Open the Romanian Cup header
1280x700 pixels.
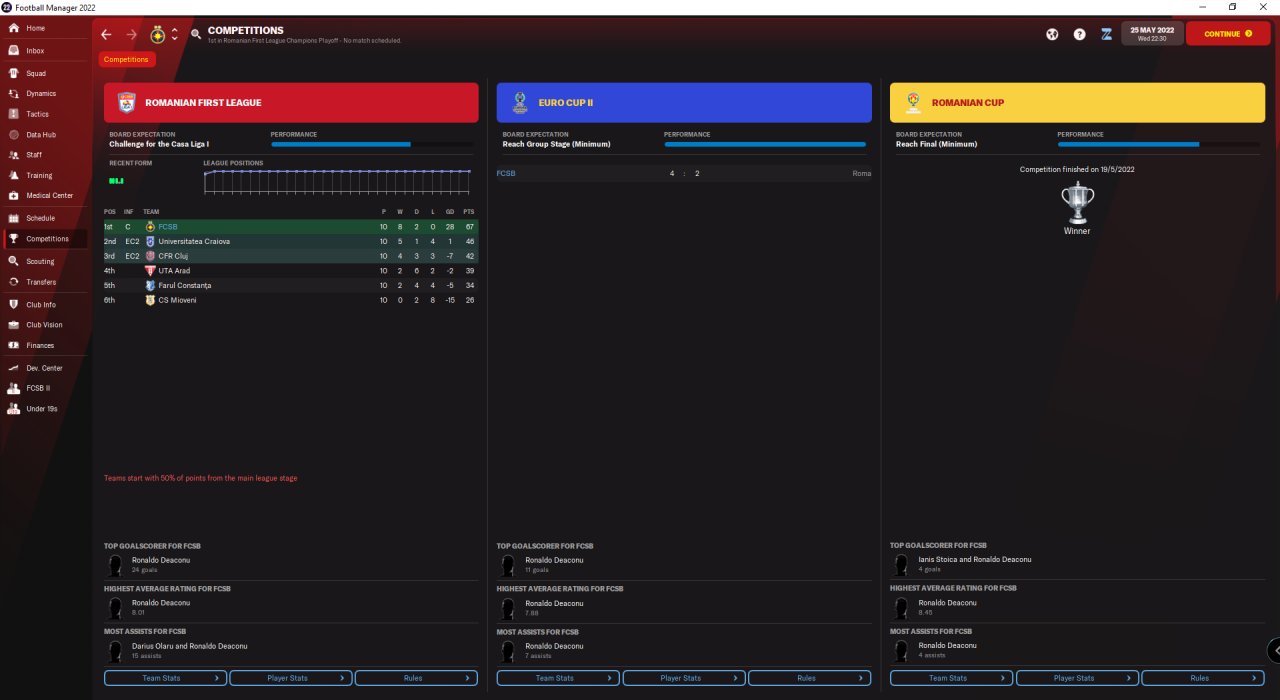(x=1077, y=102)
